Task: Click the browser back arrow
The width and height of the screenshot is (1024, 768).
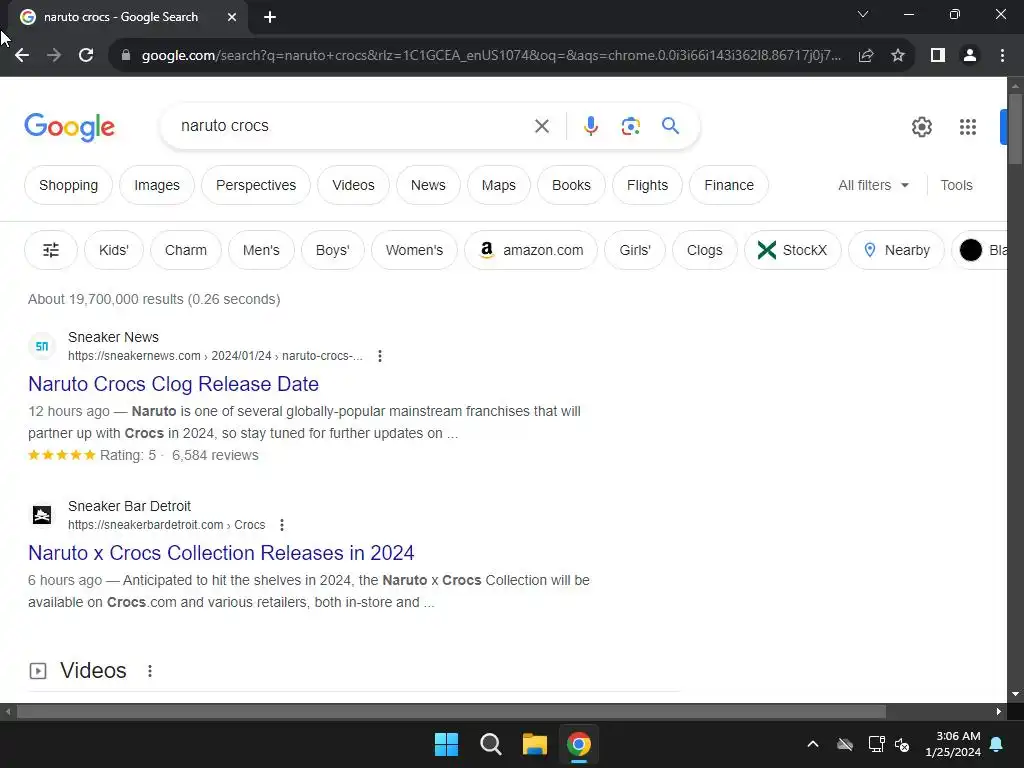Action: tap(22, 56)
